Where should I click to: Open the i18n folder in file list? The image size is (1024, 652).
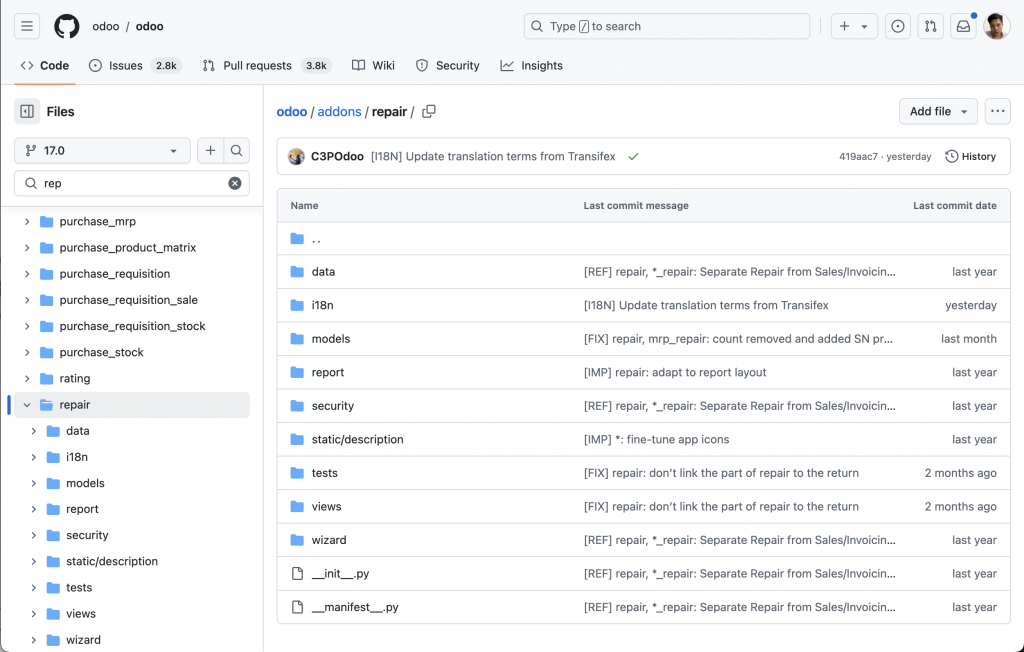click(323, 305)
